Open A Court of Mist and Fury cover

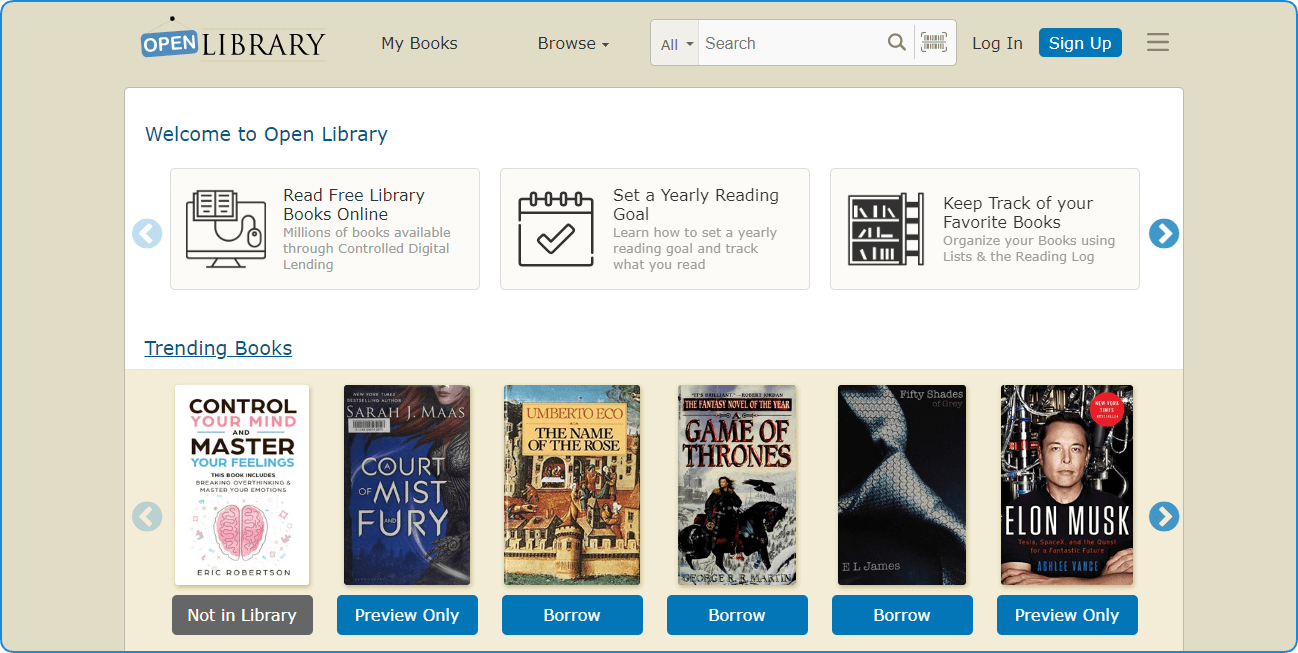(407, 485)
